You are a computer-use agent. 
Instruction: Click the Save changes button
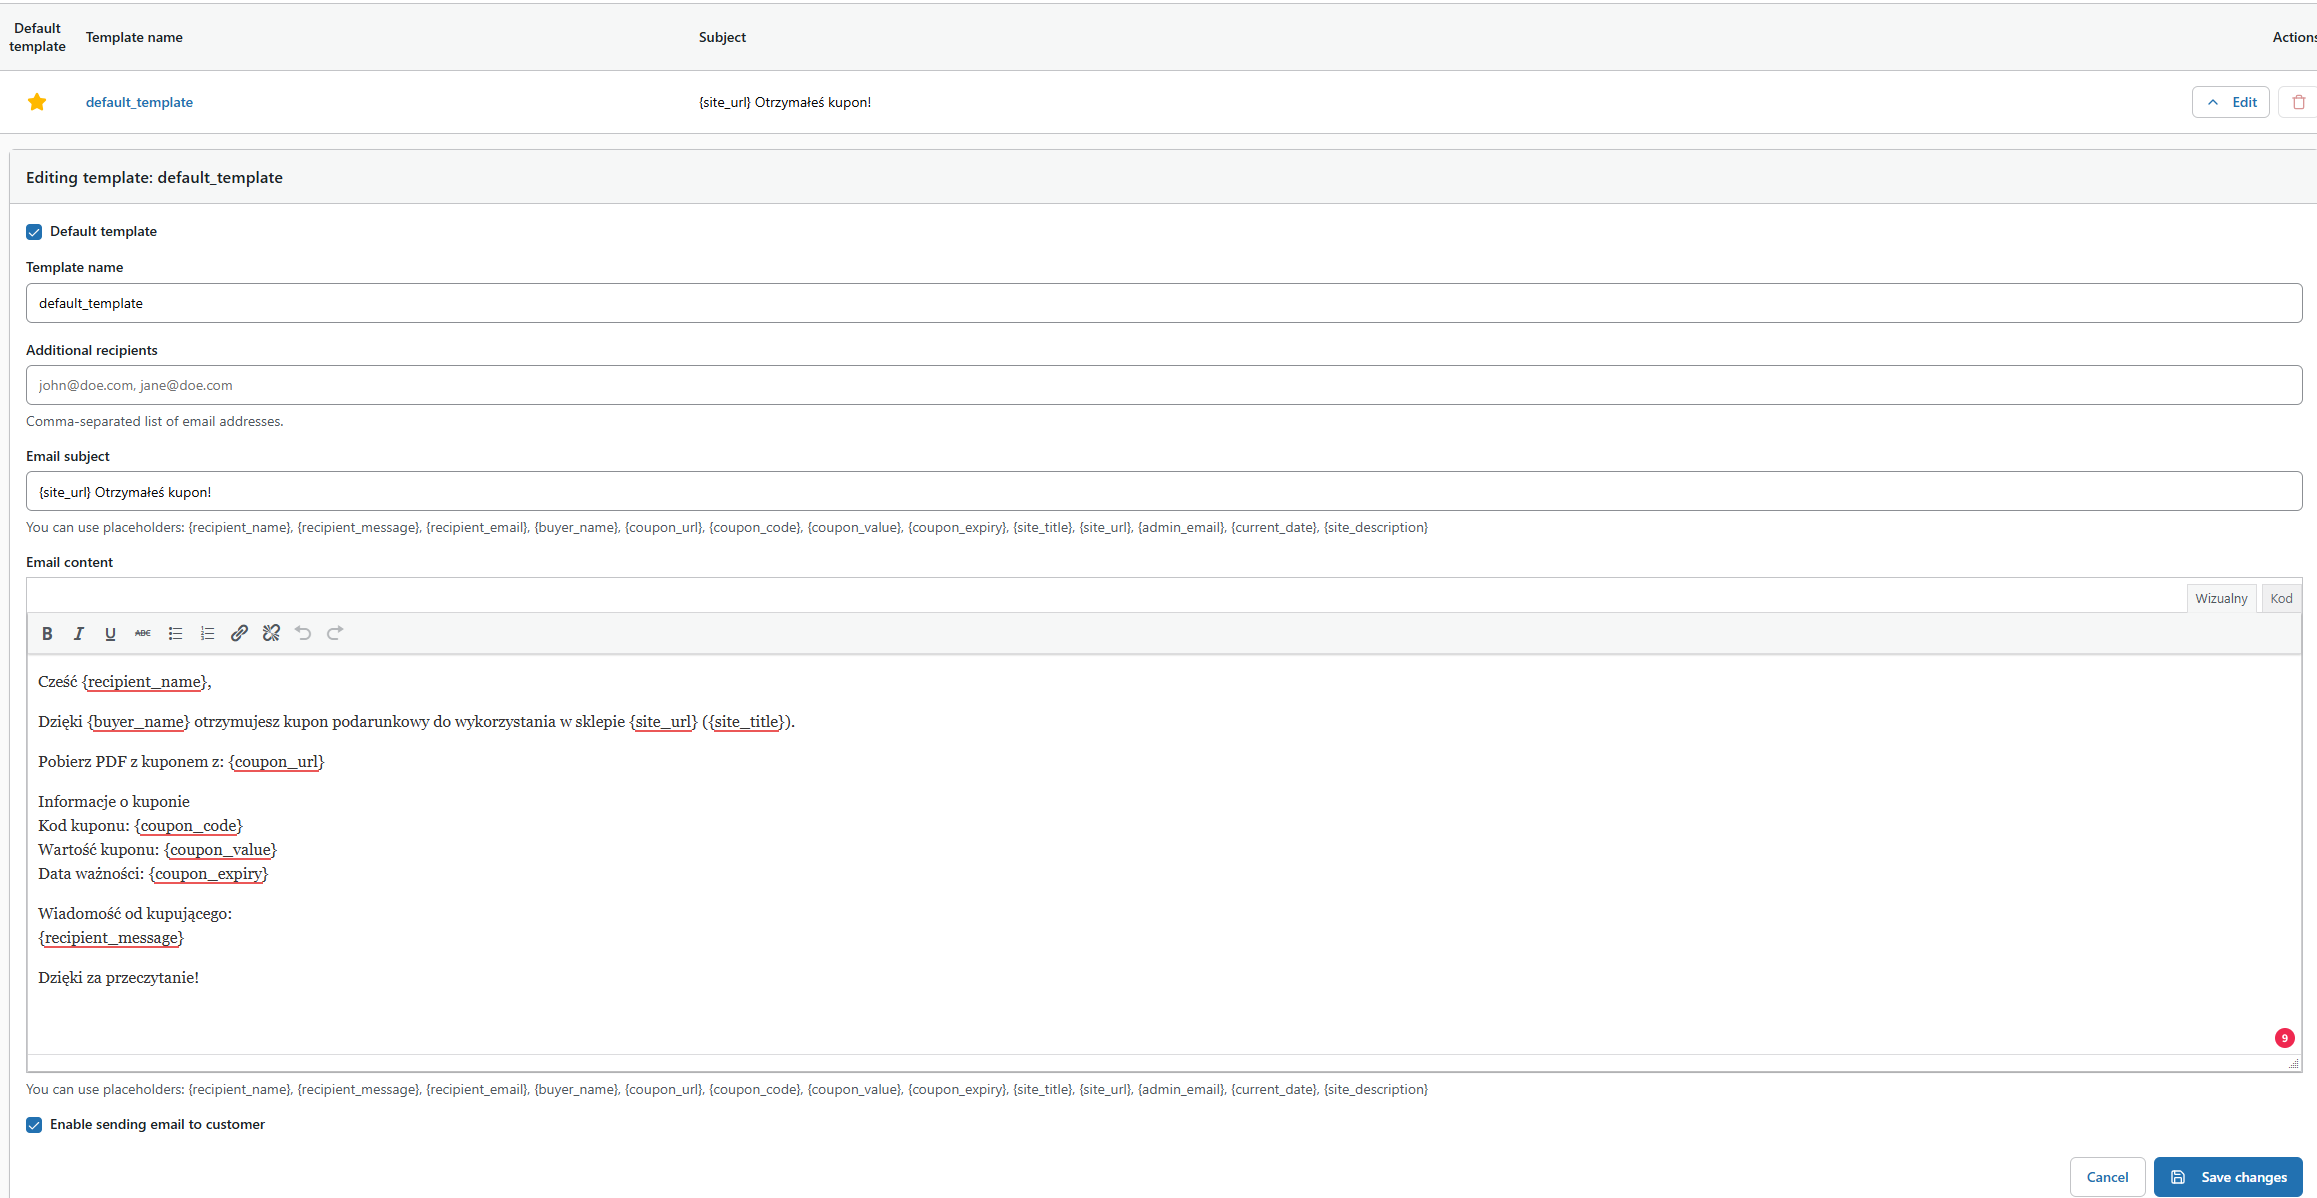[2228, 1177]
